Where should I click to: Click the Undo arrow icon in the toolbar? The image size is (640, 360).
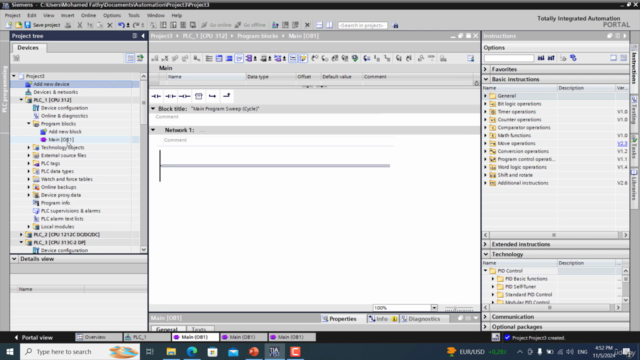[x=121, y=25]
